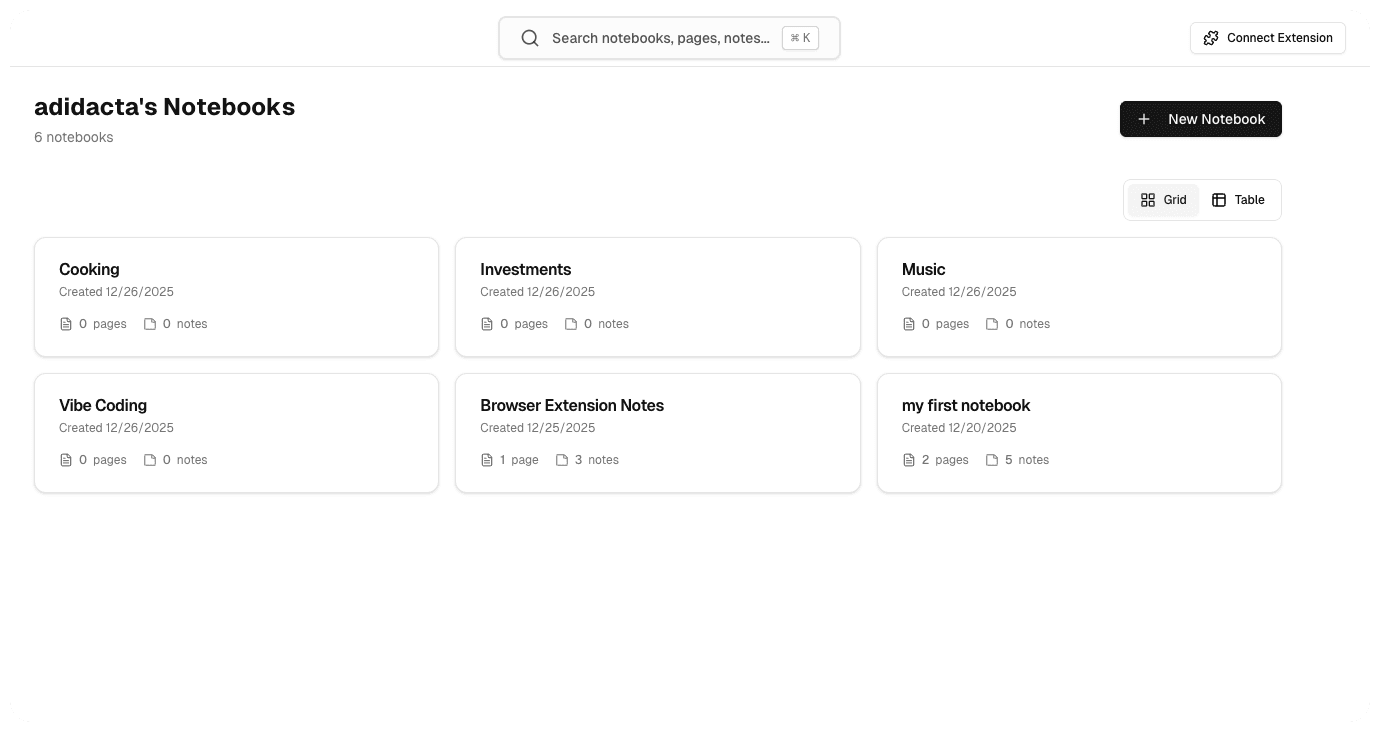Select the Table view icon
The height and width of the screenshot is (732, 1380).
tap(1220, 200)
